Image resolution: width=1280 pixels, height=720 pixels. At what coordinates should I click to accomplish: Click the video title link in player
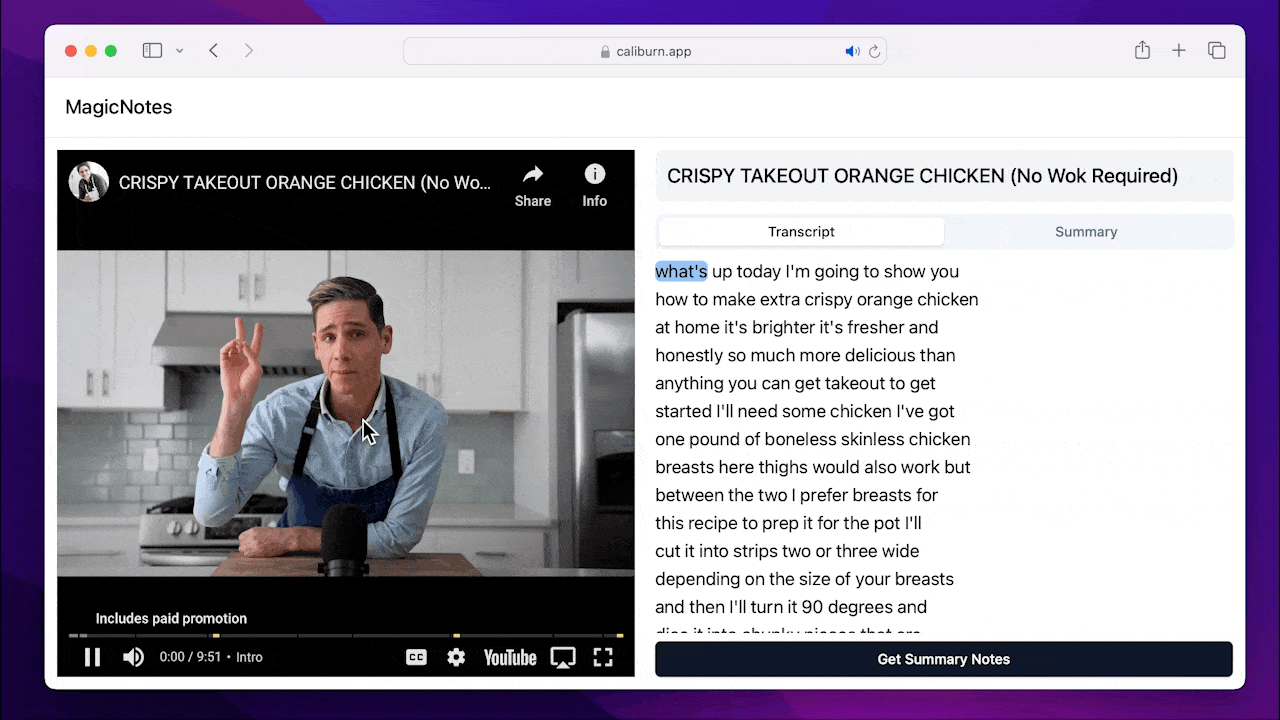point(305,183)
